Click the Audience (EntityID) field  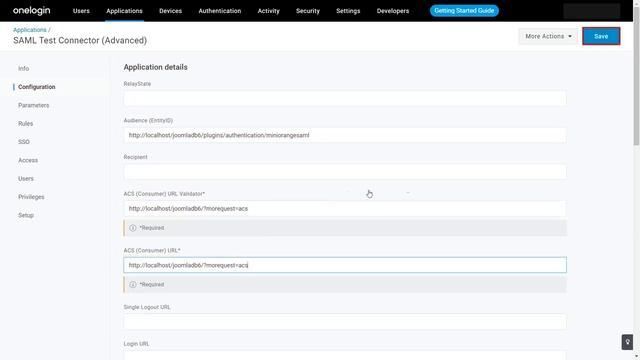(x=345, y=135)
